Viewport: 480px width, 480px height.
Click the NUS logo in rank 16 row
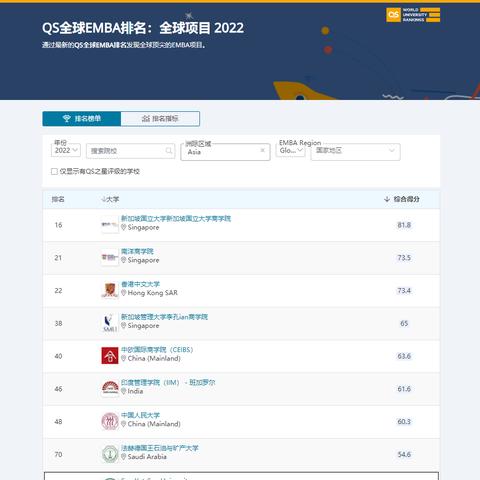click(x=110, y=225)
